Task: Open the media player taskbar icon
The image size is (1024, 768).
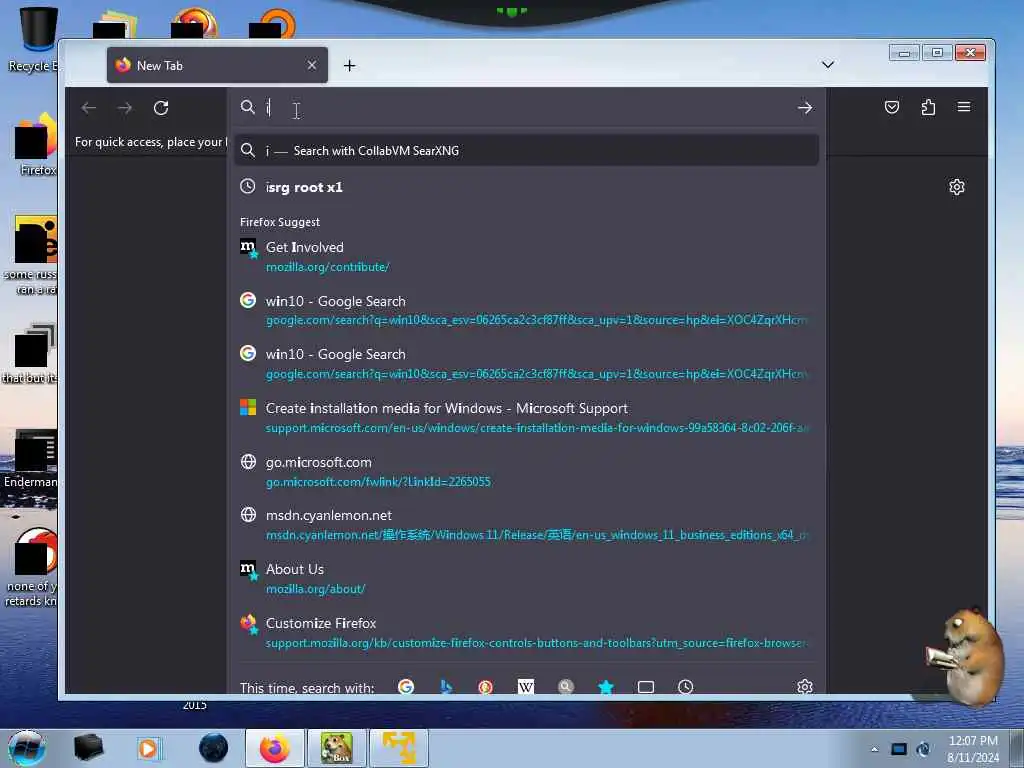Action: (x=148, y=748)
